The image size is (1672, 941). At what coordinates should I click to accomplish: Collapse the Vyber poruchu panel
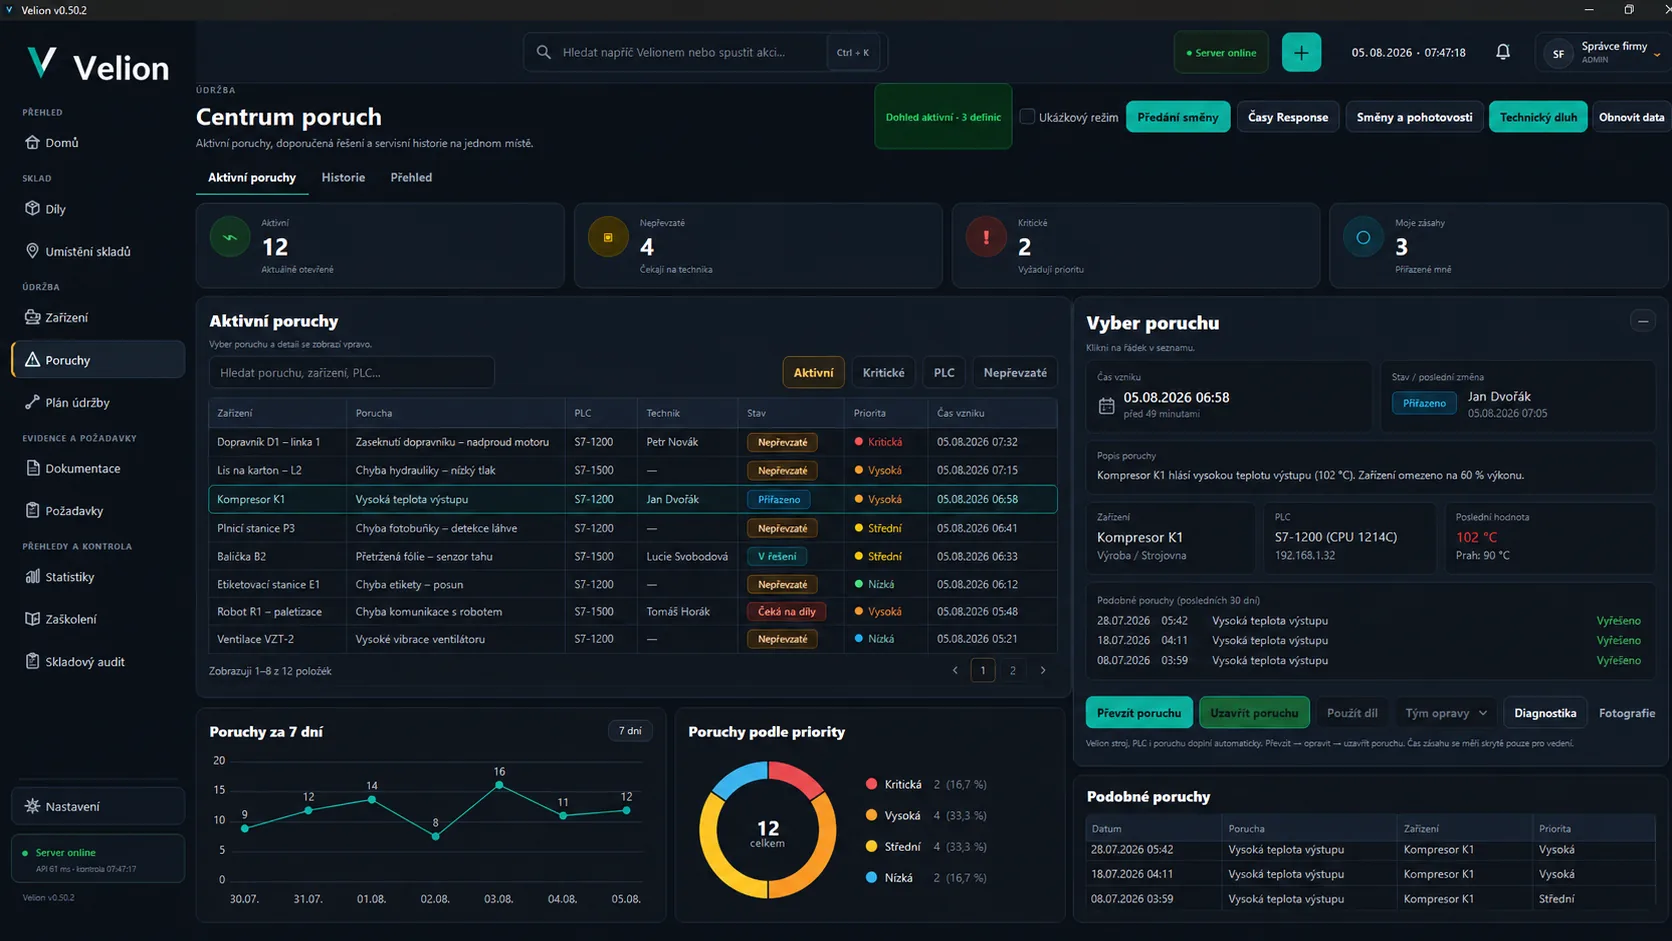tap(1643, 321)
